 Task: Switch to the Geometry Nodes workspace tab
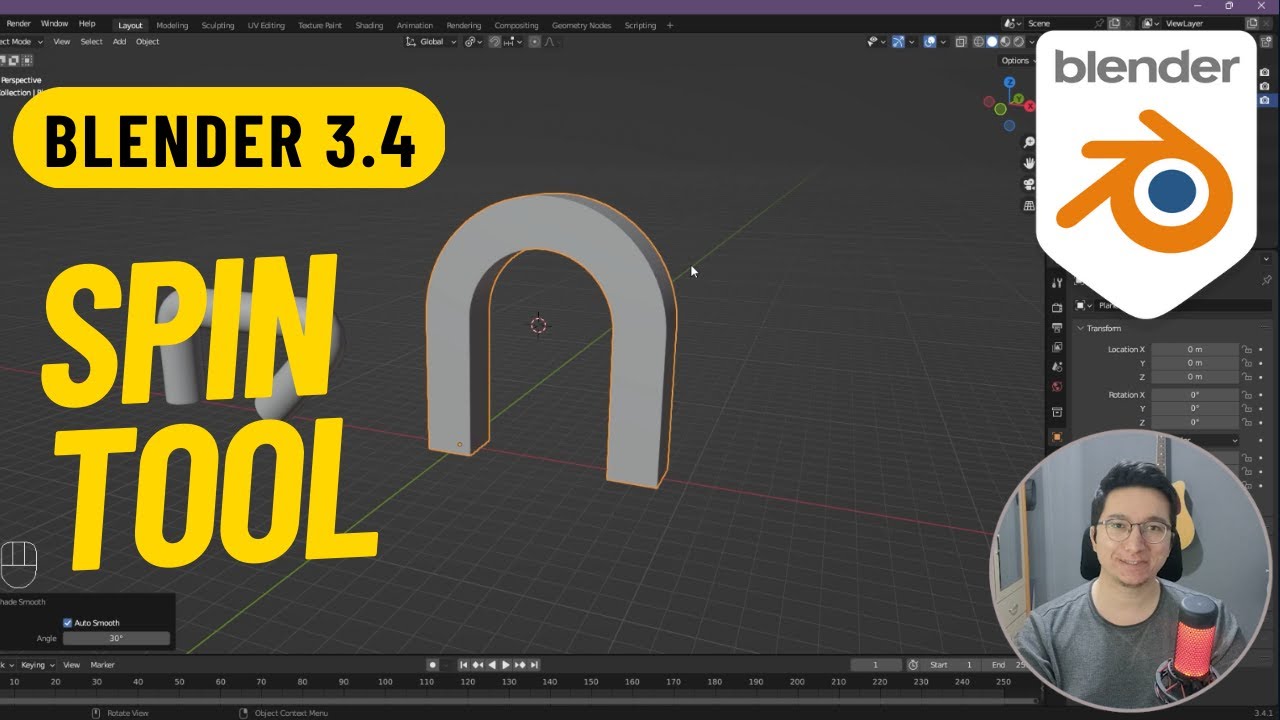(581, 25)
